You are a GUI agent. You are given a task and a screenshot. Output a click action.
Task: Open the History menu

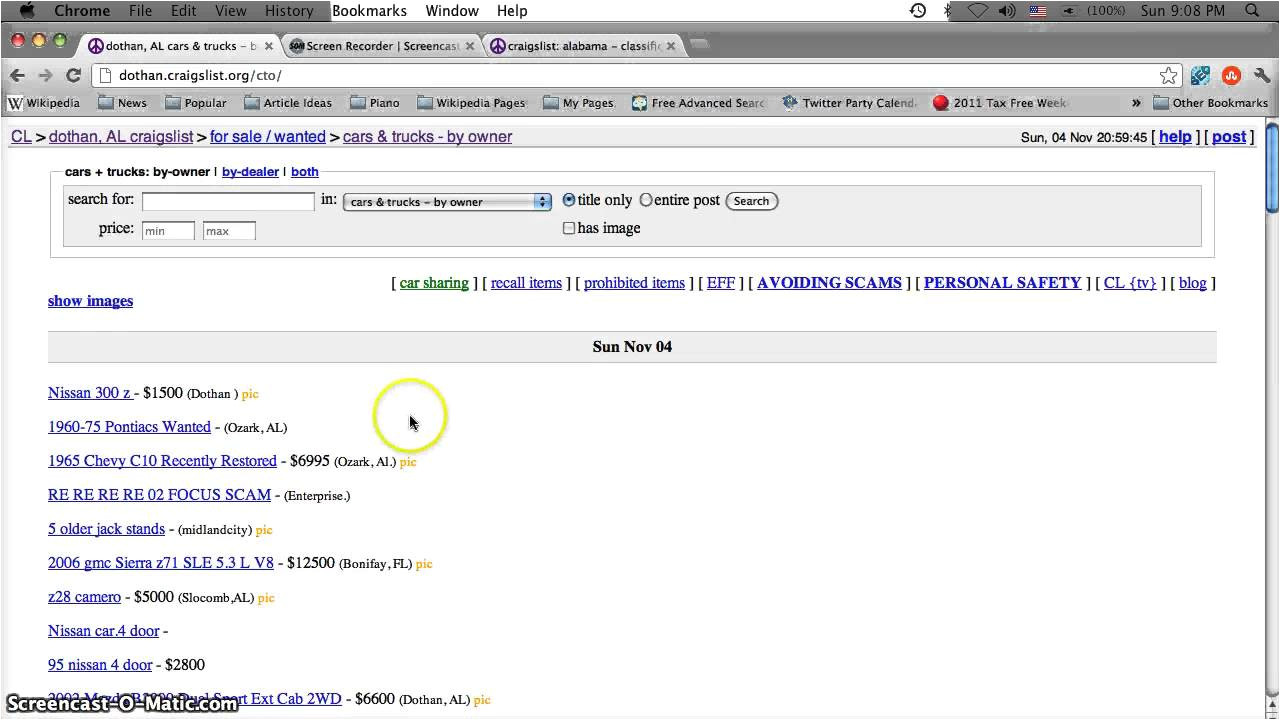tap(289, 11)
